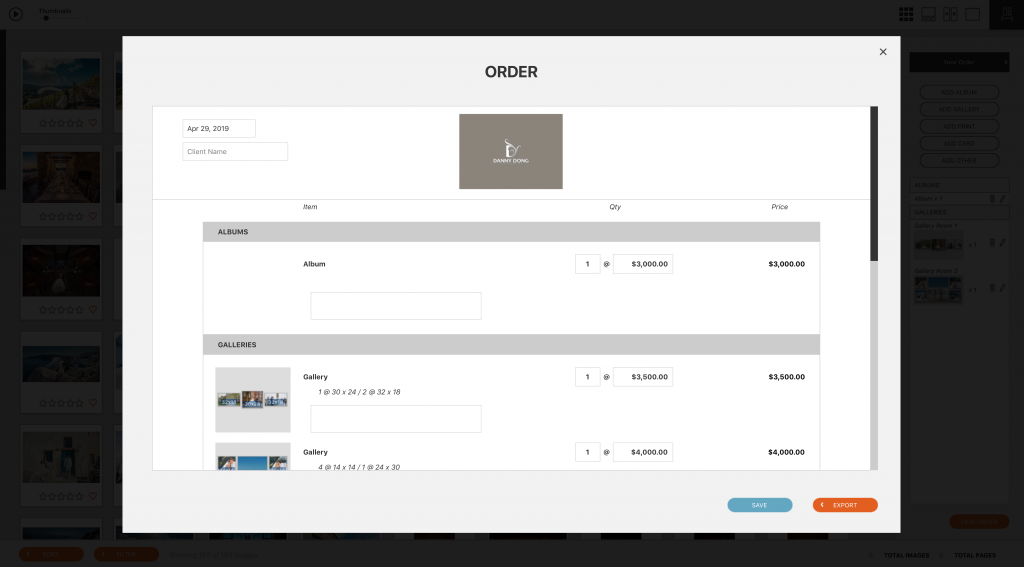Select the dark red room photo thumbnail
Screen dimensions: 1024x567
61,270
